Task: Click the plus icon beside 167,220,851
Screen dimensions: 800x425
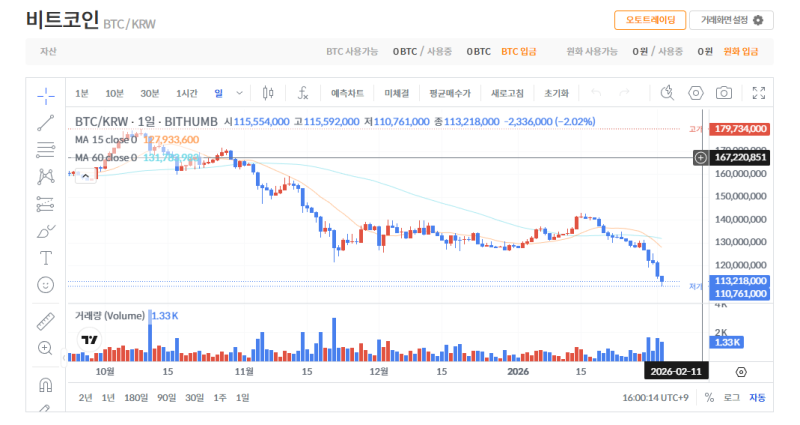Action: click(701, 158)
